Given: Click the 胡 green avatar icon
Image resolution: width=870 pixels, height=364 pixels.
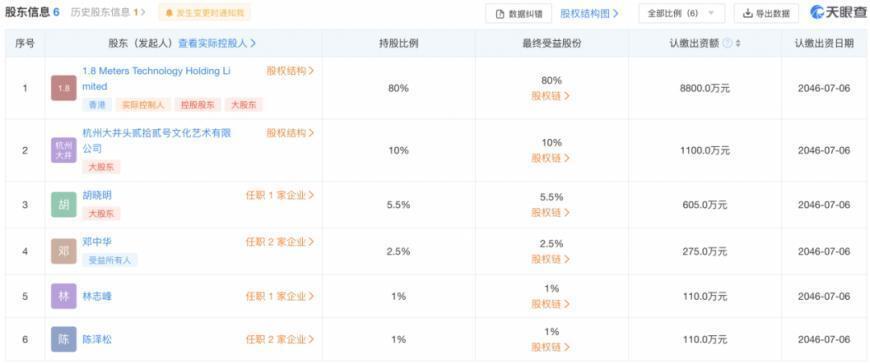Looking at the screenshot, I should 64,204.
